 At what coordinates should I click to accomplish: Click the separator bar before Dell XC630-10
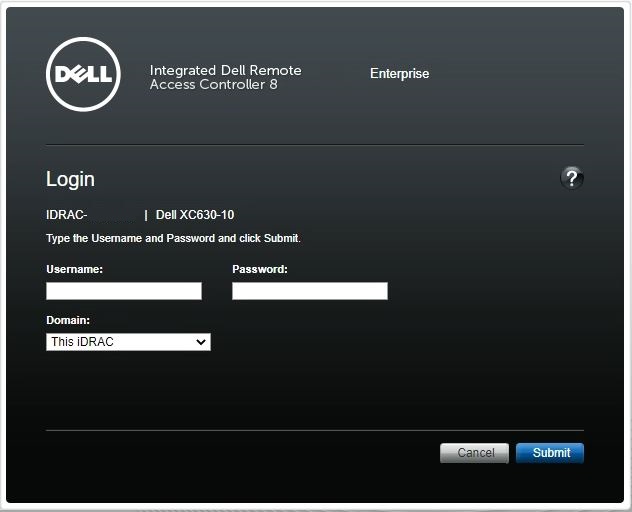click(x=146, y=215)
